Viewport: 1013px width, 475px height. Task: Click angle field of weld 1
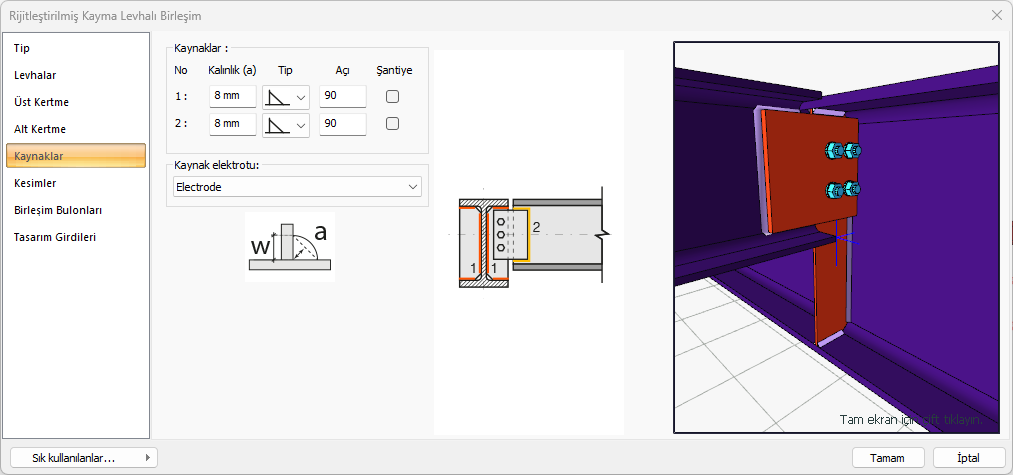click(342, 97)
